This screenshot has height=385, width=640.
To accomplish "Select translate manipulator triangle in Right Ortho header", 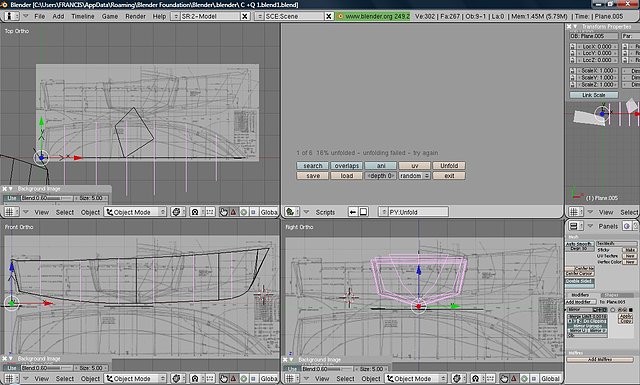I will coord(514,378).
